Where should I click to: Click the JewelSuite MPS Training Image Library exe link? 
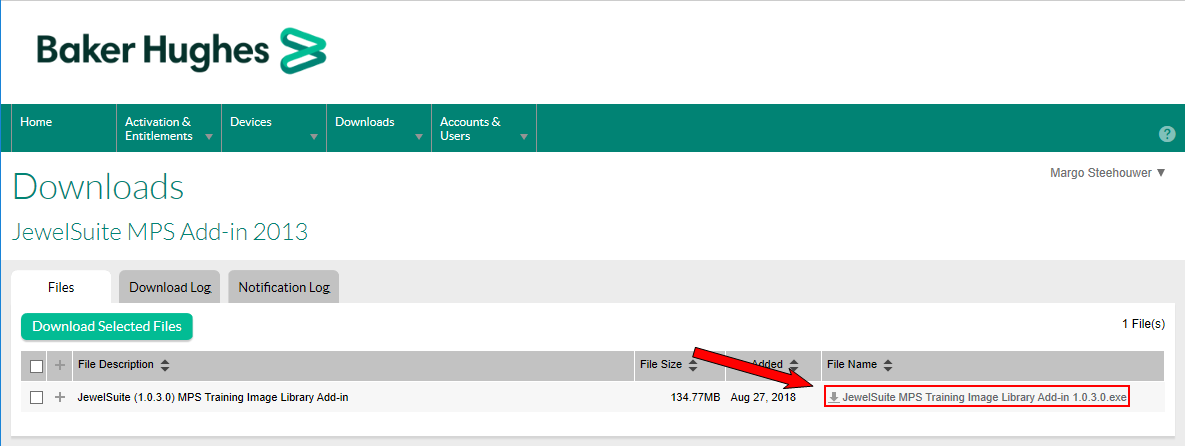[984, 397]
